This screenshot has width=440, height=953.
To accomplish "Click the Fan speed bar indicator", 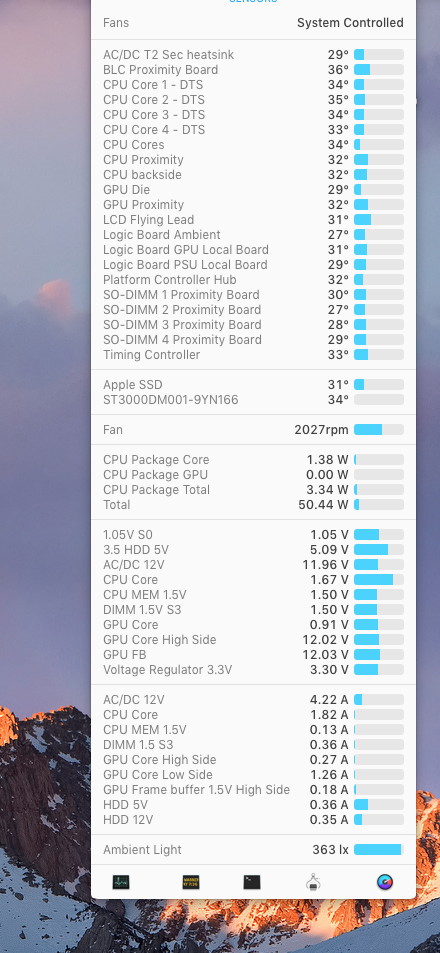I will tap(379, 430).
